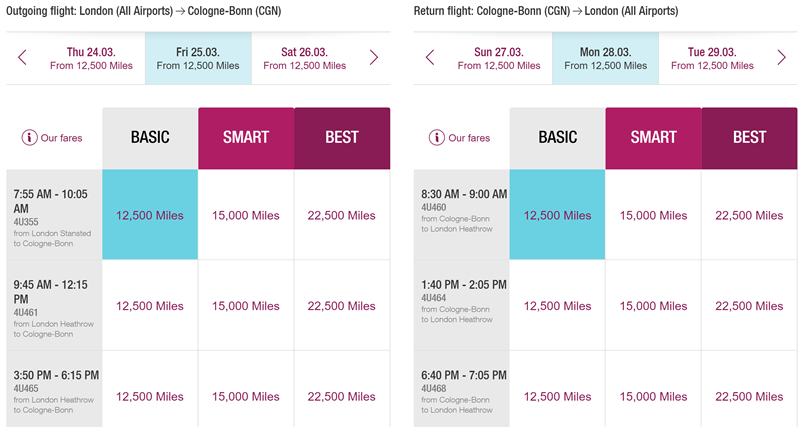This screenshot has width=800, height=427.
Task: Select Mon 28.03. return date tab
Action: point(605,58)
